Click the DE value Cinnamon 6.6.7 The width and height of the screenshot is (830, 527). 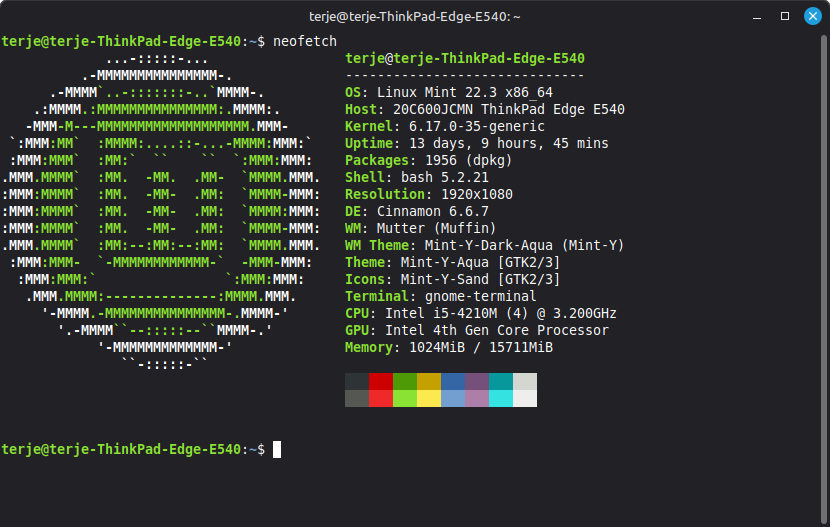click(x=432, y=211)
